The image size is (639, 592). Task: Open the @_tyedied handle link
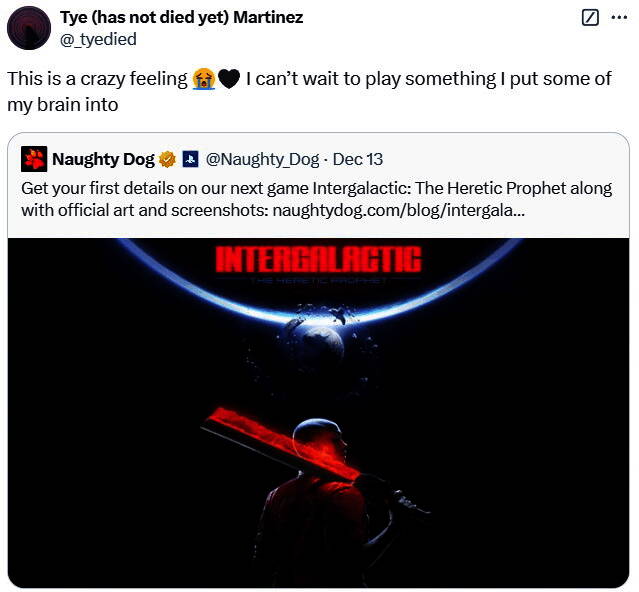[x=98, y=40]
